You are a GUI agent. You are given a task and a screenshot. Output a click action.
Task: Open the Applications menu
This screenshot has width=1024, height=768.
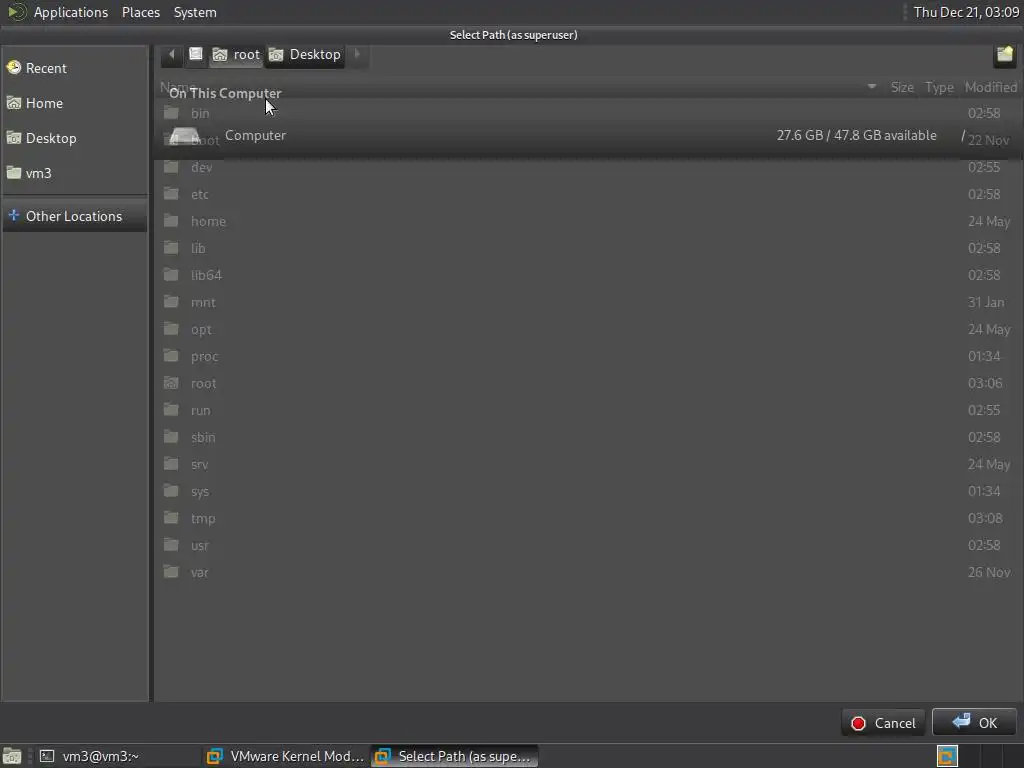click(x=71, y=12)
